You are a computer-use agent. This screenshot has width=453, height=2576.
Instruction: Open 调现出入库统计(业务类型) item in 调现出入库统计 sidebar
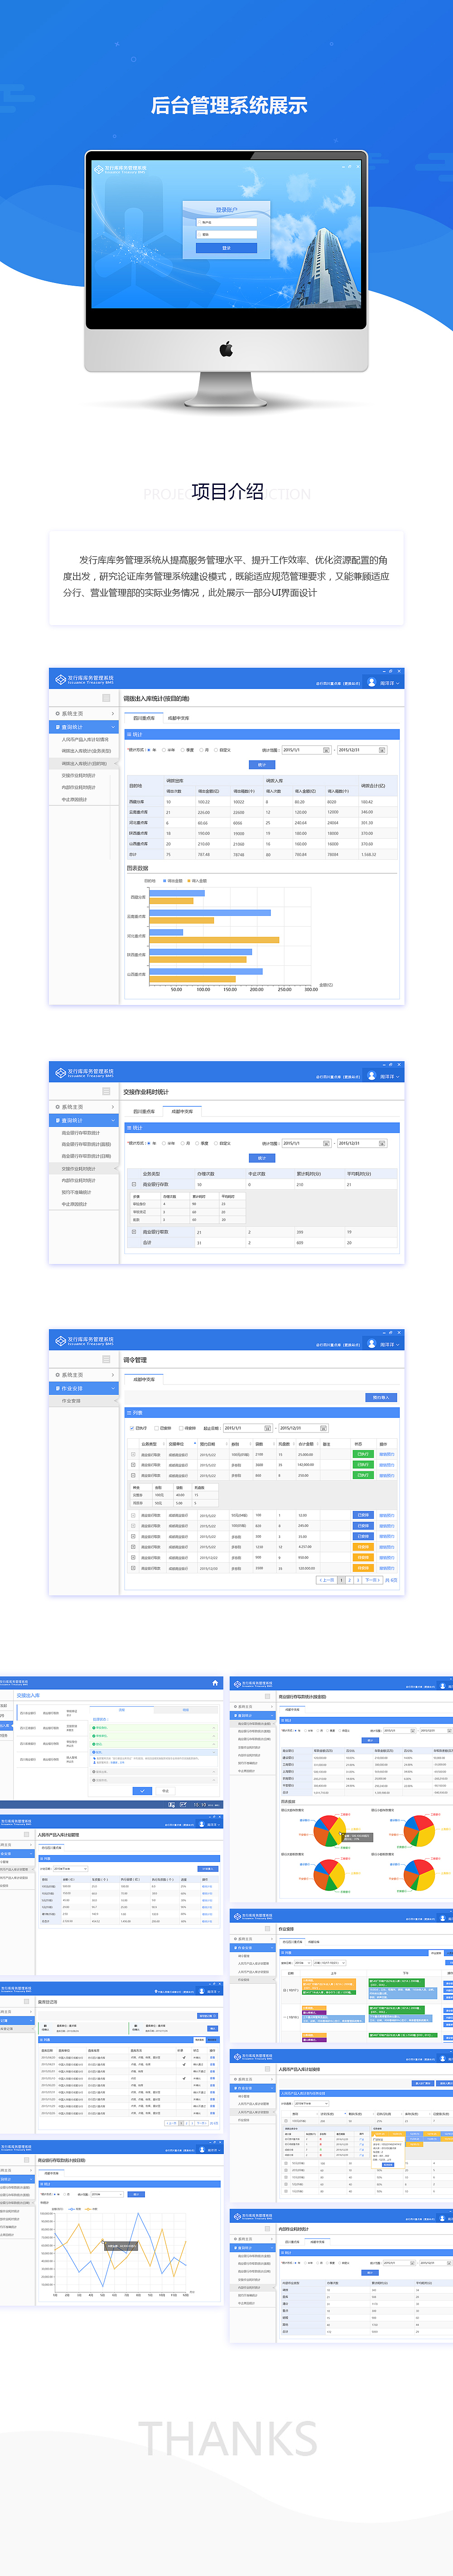86,751
